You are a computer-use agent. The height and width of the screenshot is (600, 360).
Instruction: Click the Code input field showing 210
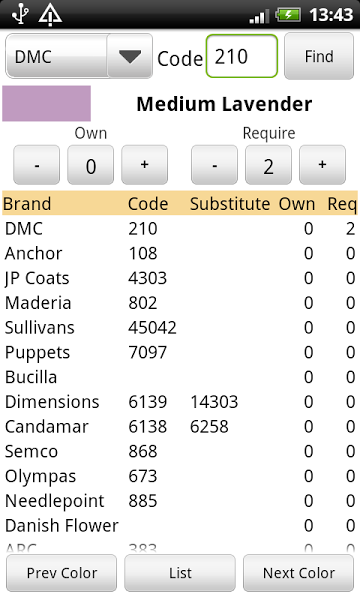(x=242, y=56)
